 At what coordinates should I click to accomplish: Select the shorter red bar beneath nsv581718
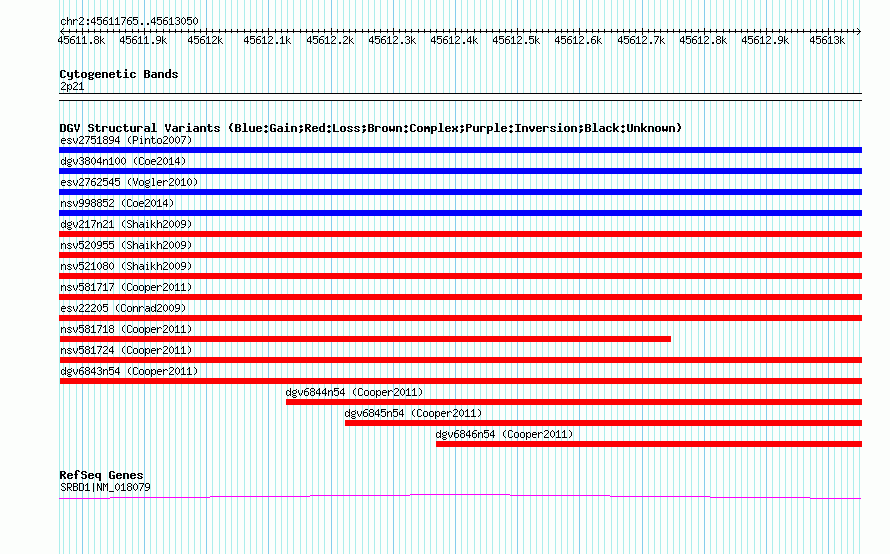pyautogui.click(x=365, y=339)
